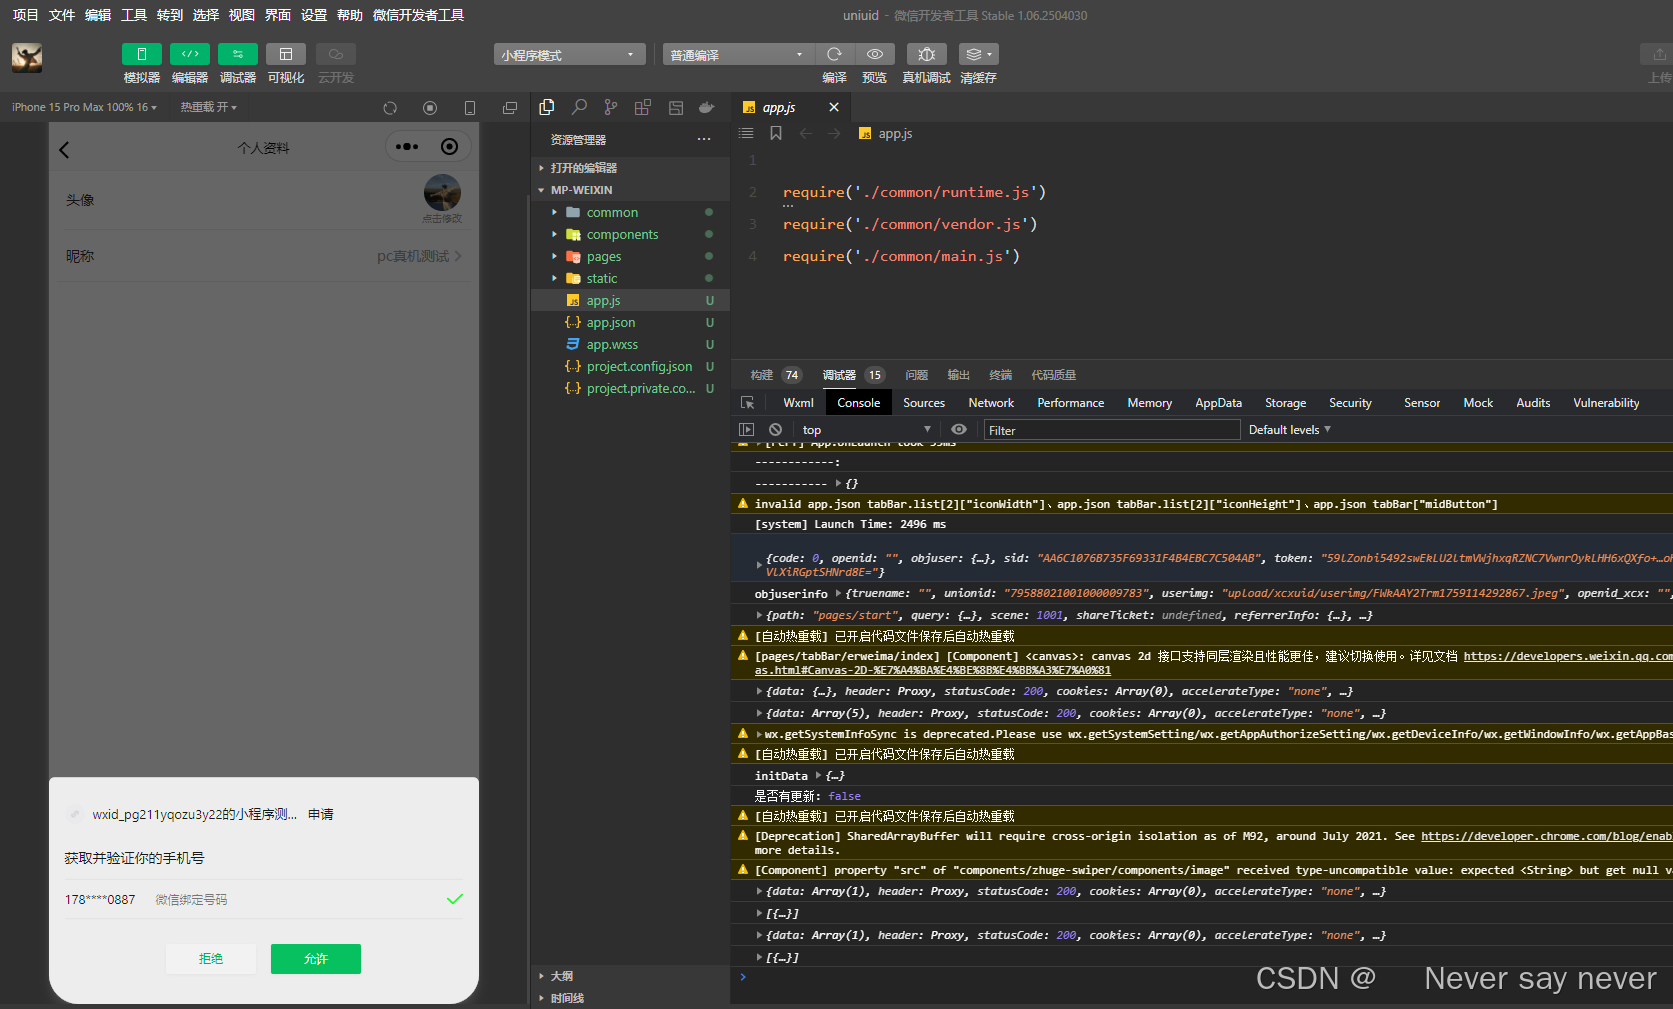1673x1009 pixels.
Task: Open the search icon in sidebar
Action: tap(579, 107)
